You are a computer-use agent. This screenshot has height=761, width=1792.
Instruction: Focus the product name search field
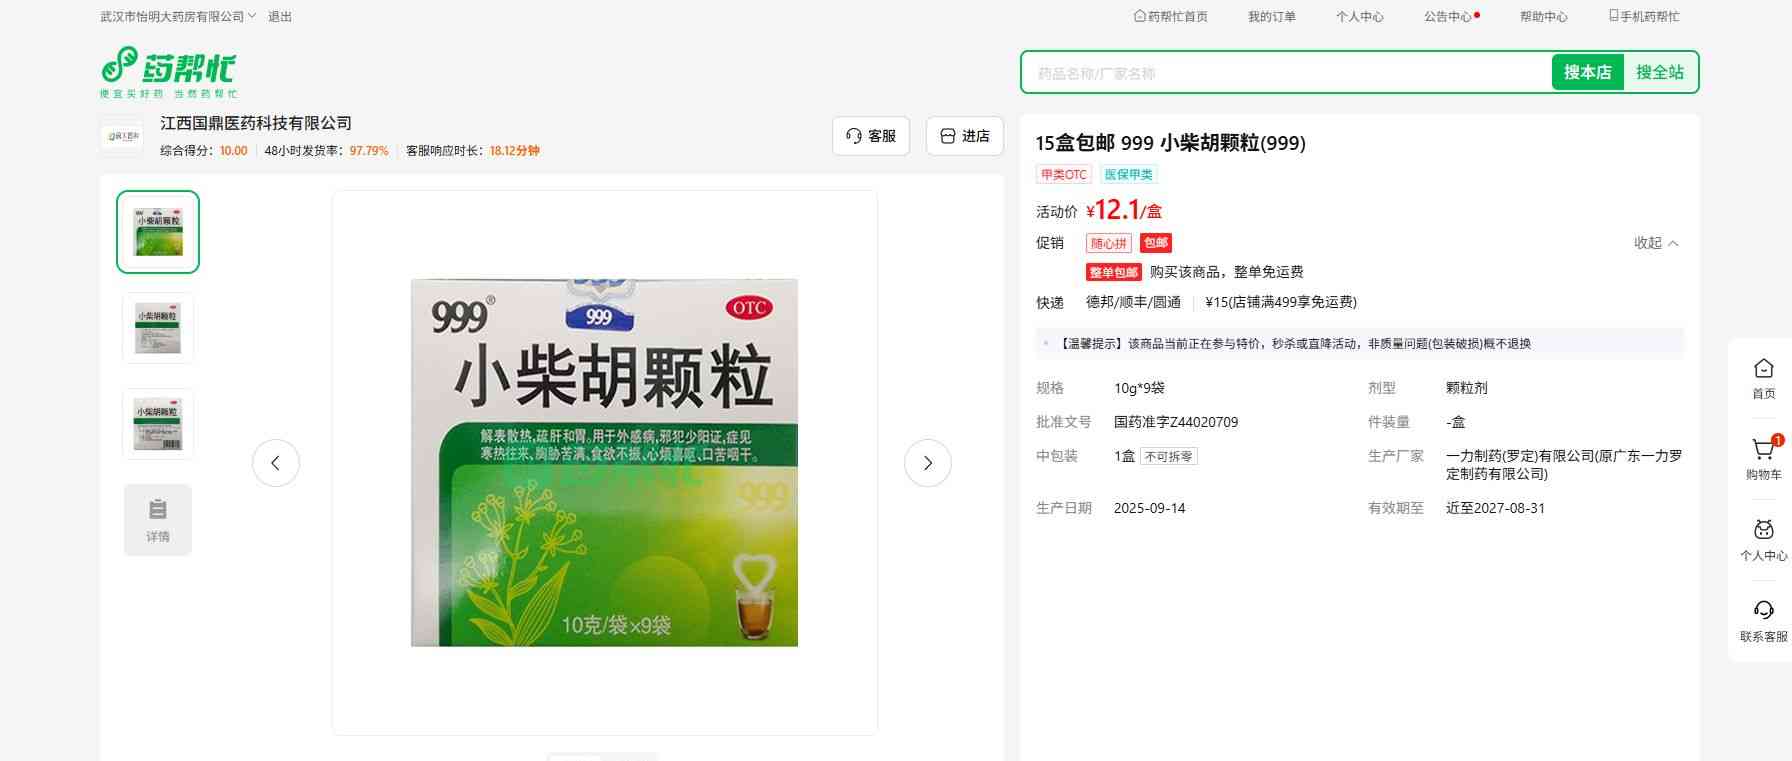(1285, 73)
